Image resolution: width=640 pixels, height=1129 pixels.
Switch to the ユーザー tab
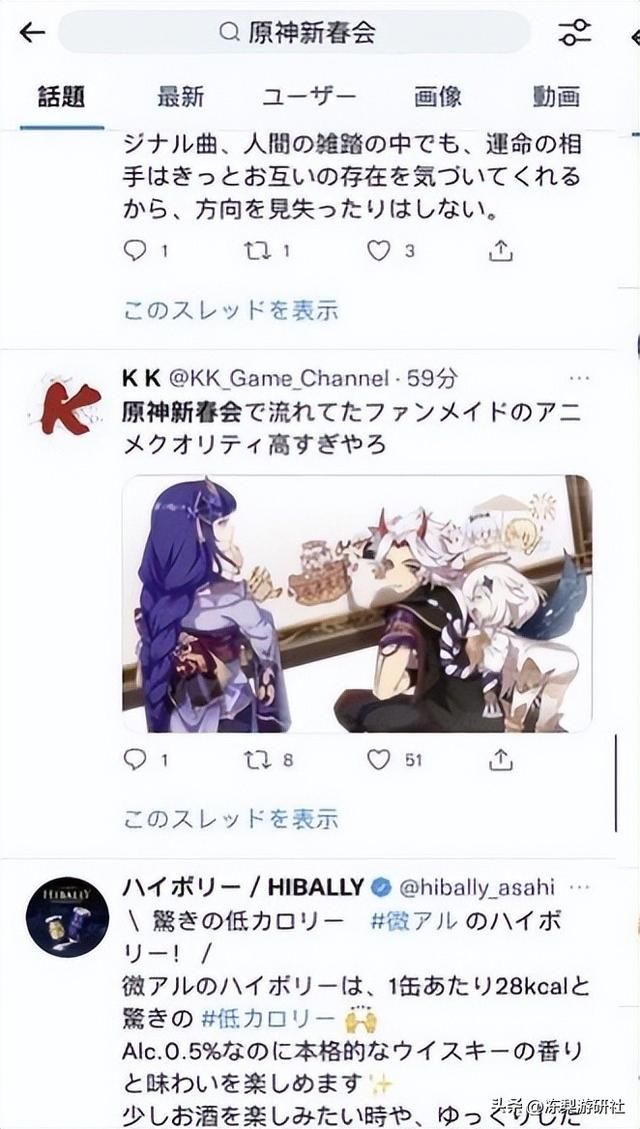click(x=309, y=96)
